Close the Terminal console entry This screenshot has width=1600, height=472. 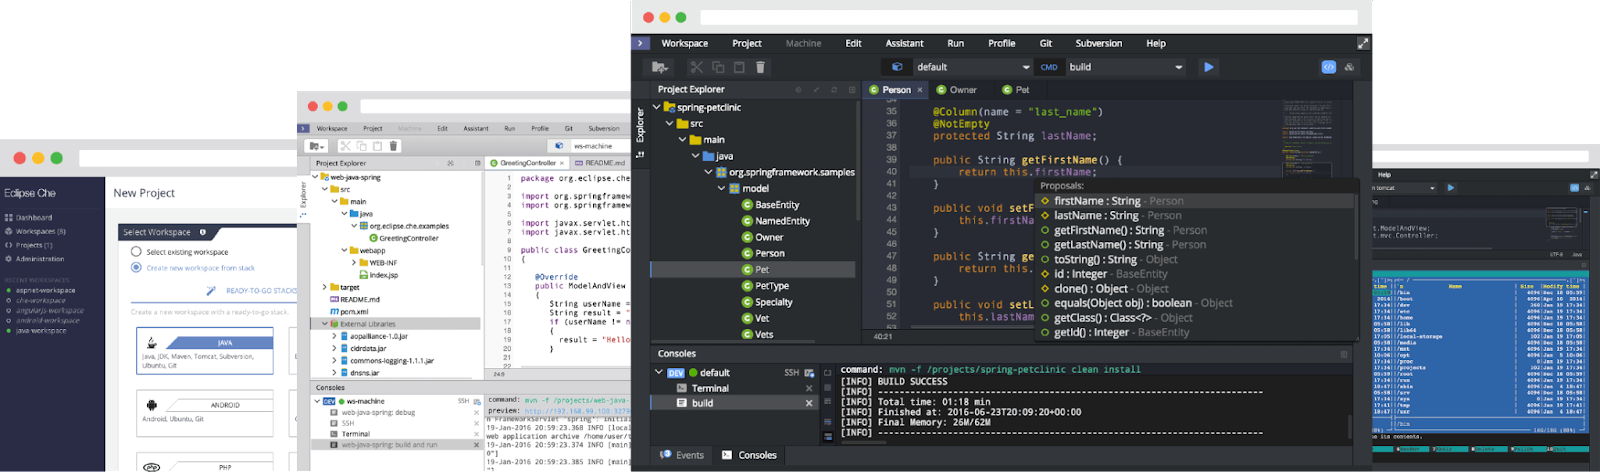(x=809, y=388)
